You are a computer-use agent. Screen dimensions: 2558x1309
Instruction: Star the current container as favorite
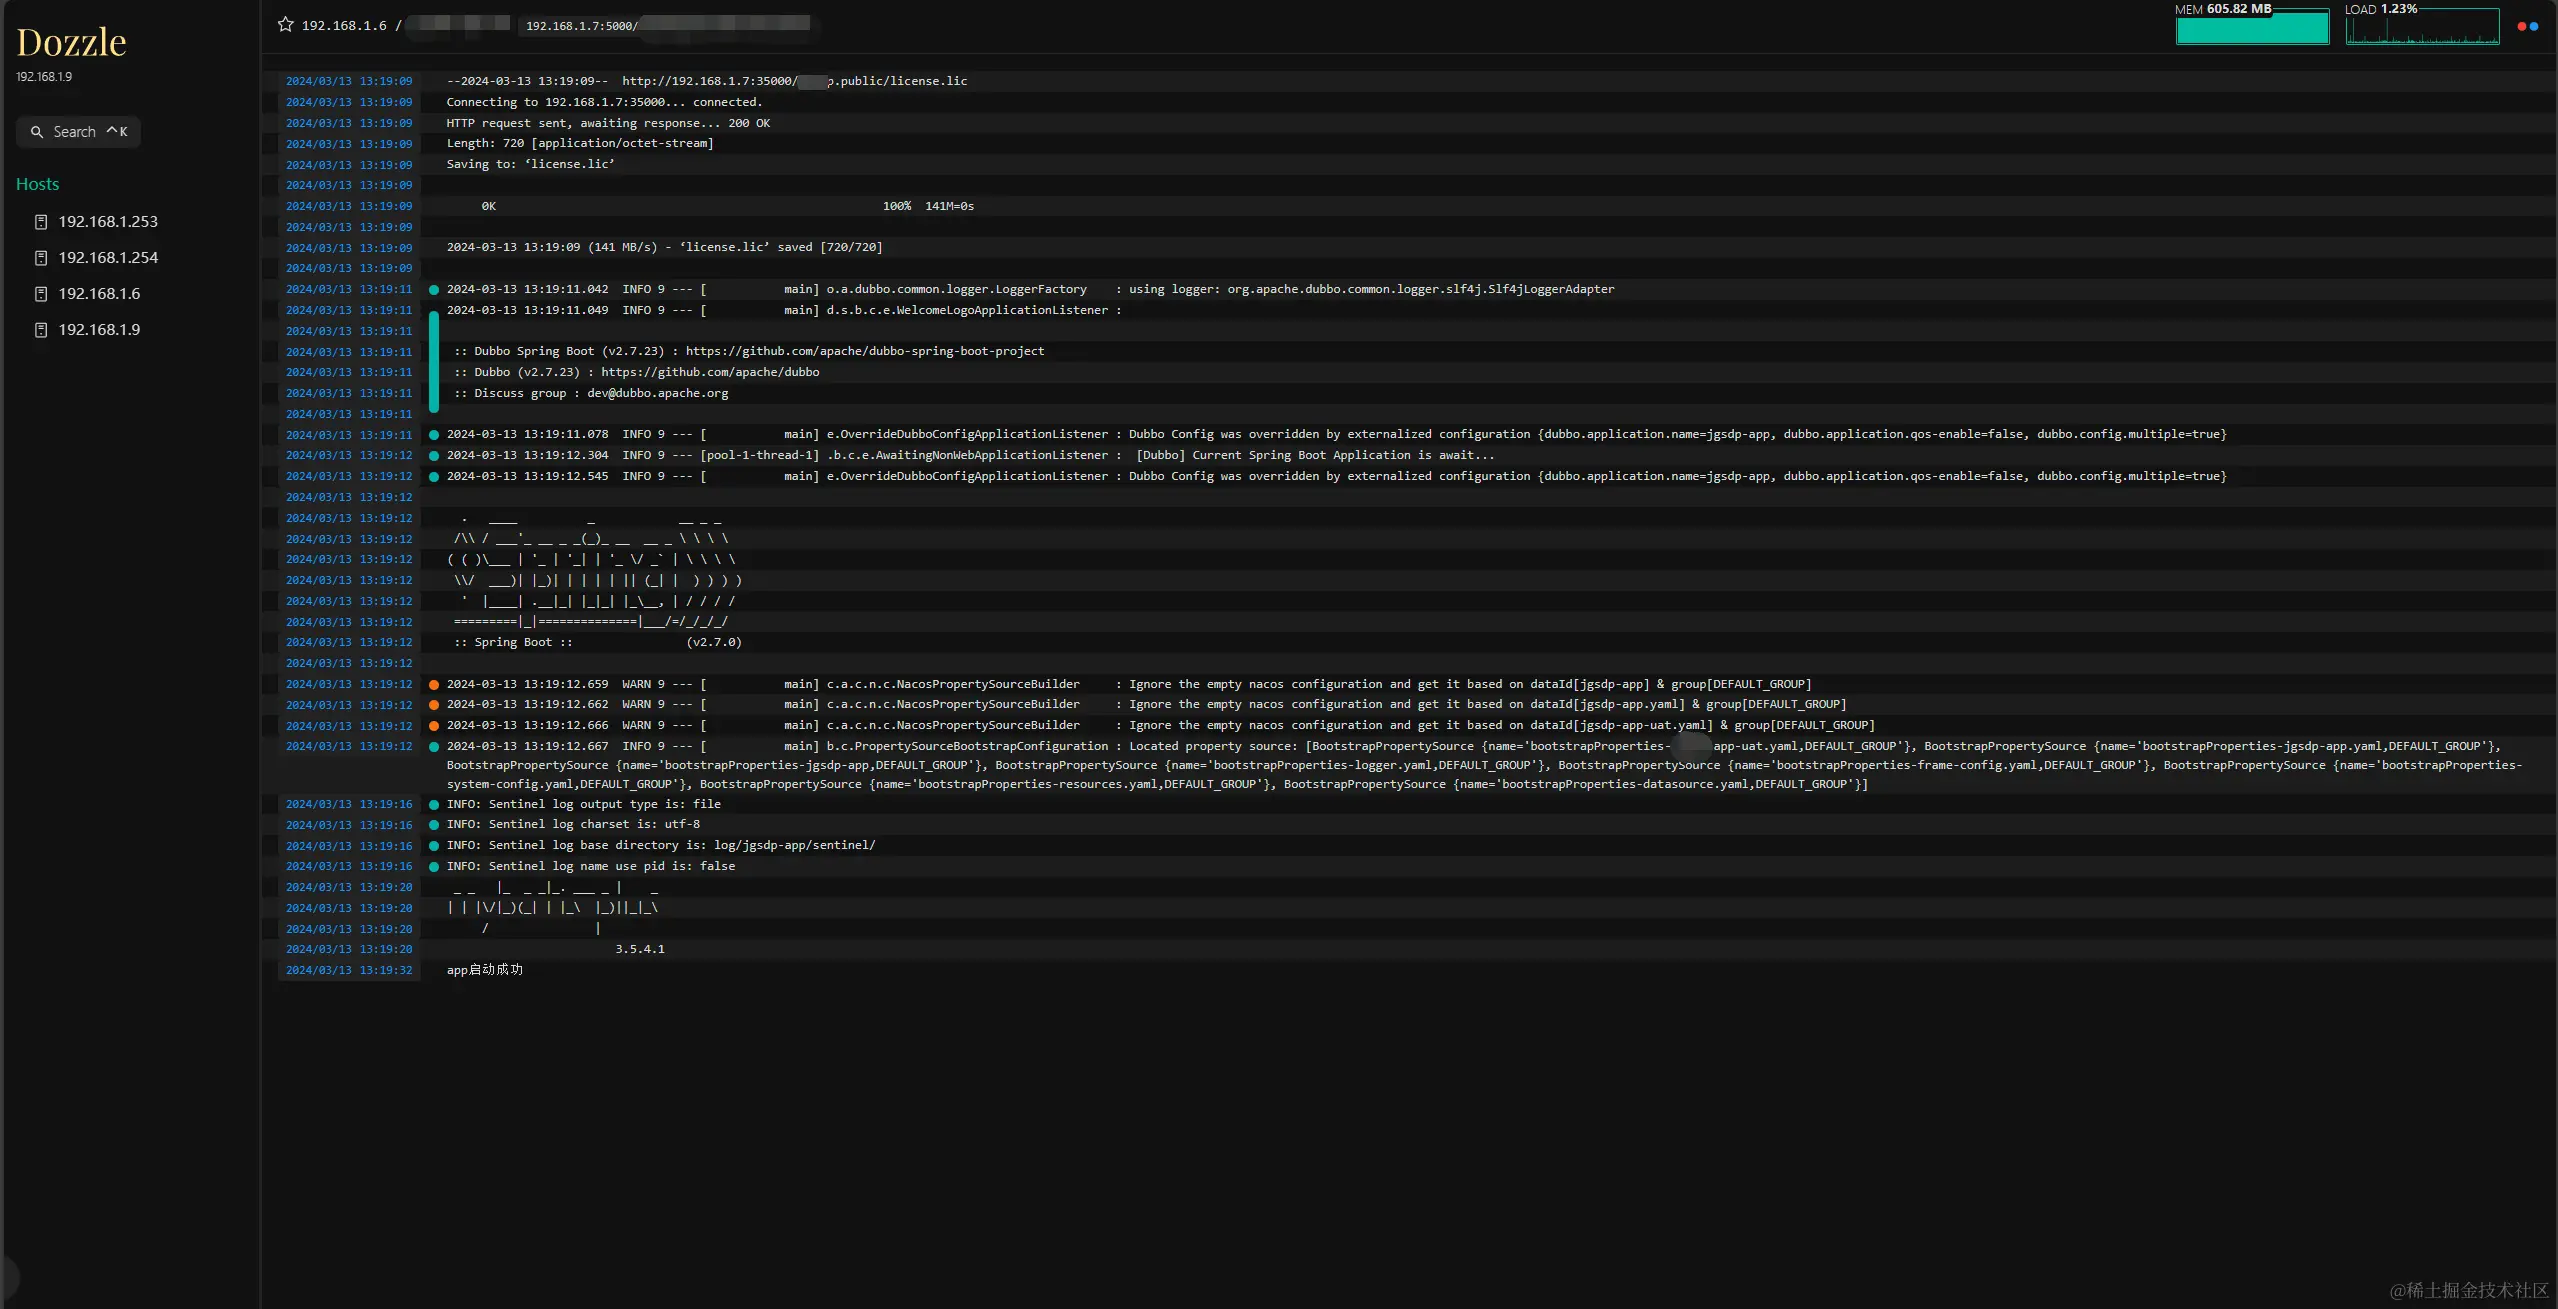[x=286, y=25]
